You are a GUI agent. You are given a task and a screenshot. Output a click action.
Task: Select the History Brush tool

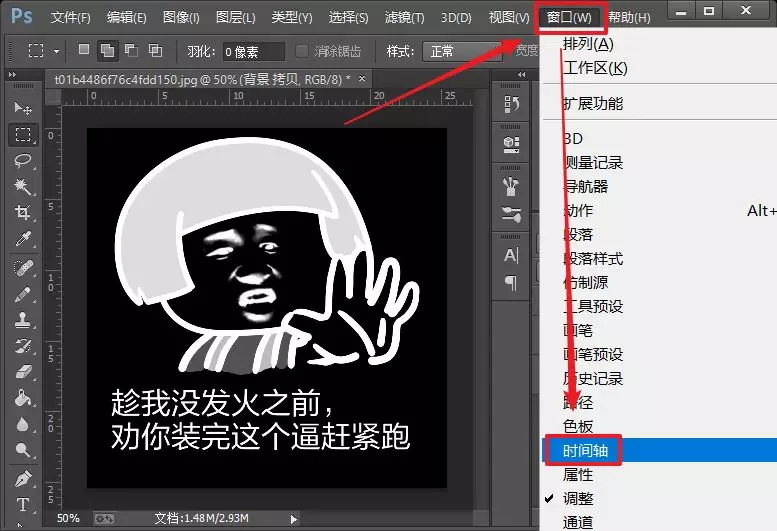coord(22,346)
